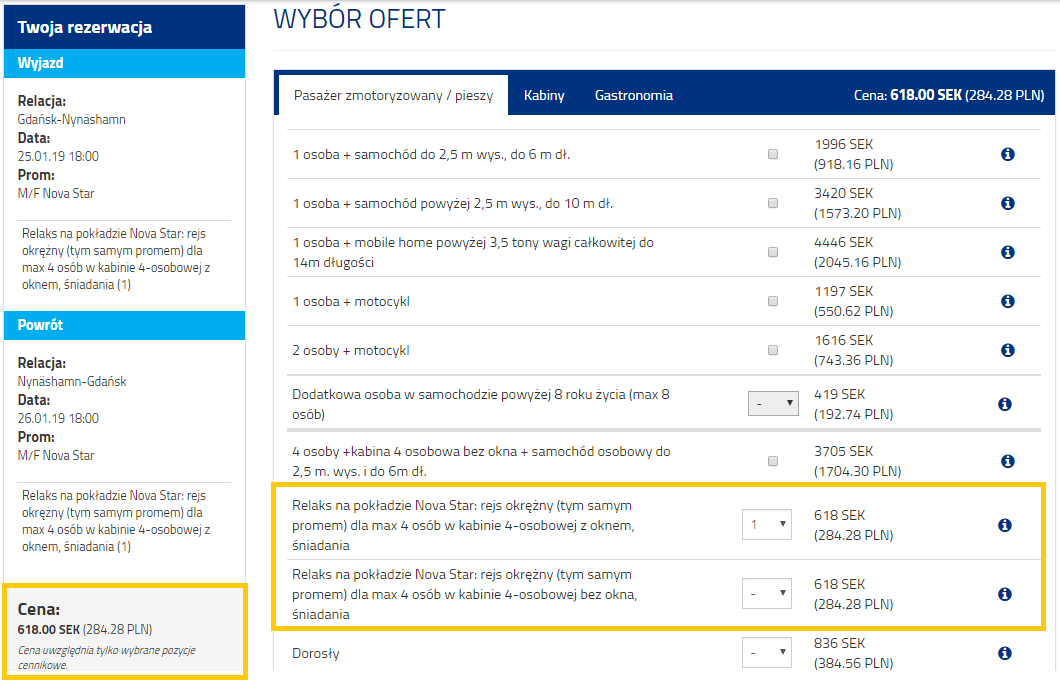The image size is (1060, 680).
Task: Open Dorosły quantity dropdown
Action: coord(766,654)
